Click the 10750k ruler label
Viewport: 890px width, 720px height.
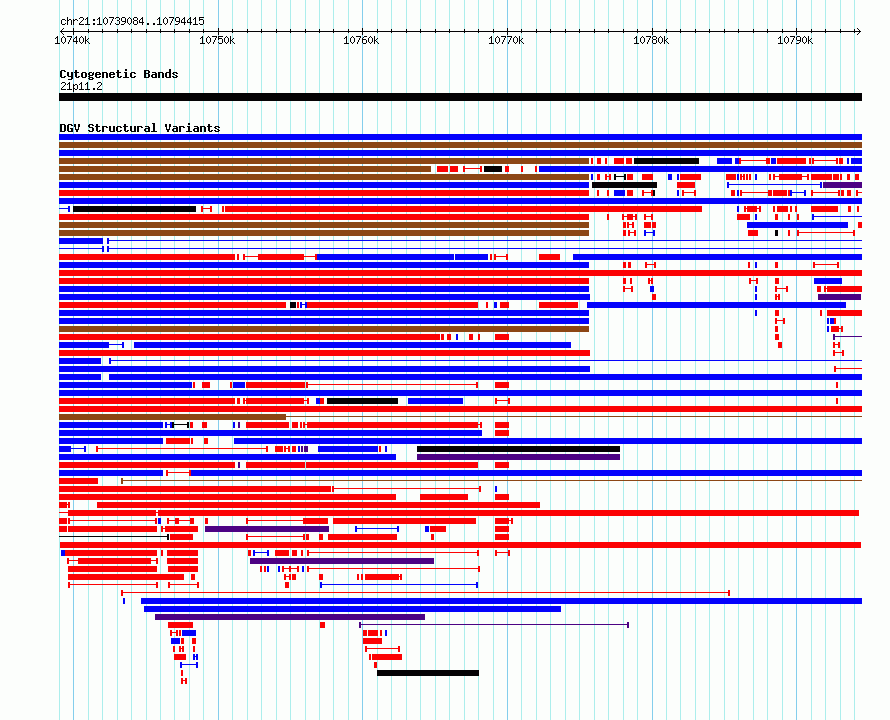pyautogui.click(x=217, y=40)
